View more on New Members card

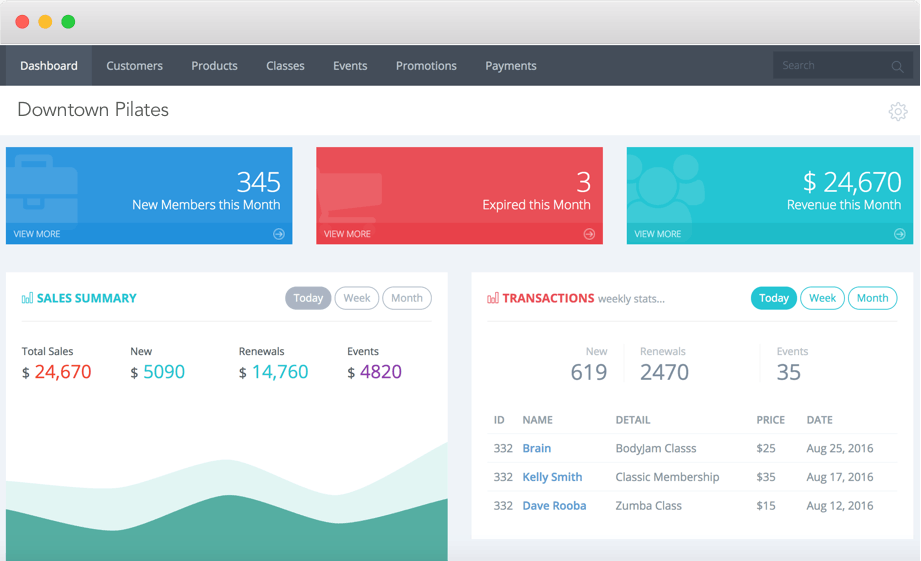(x=37, y=234)
